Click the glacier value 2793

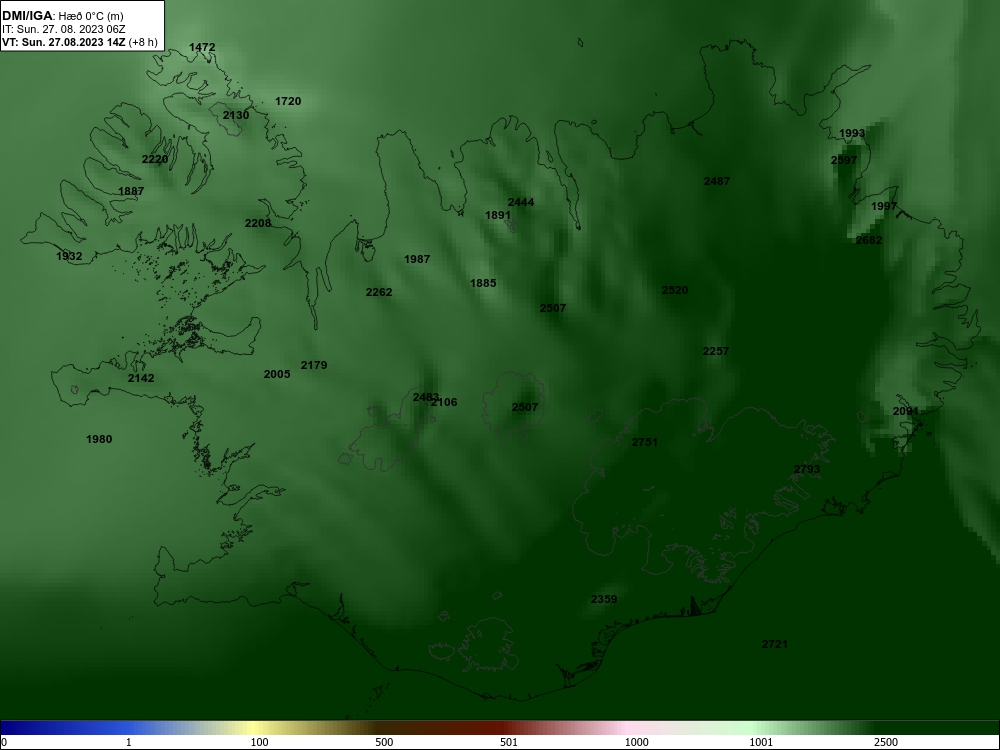[807, 469]
